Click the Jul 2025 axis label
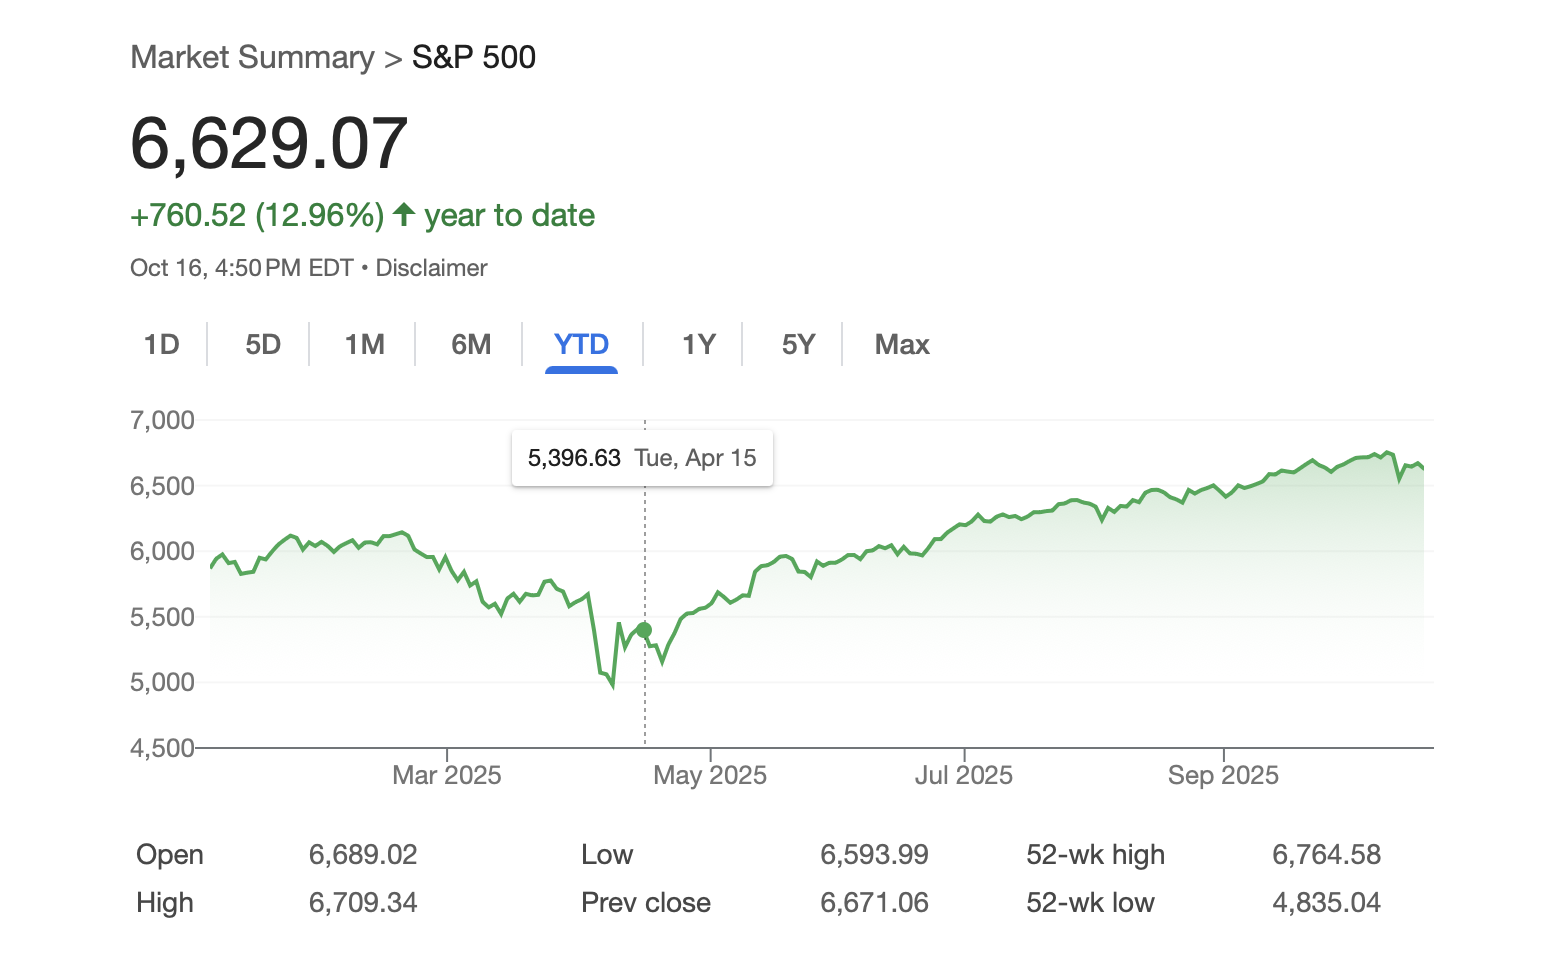Screen dimensions: 1544x964 [963, 775]
